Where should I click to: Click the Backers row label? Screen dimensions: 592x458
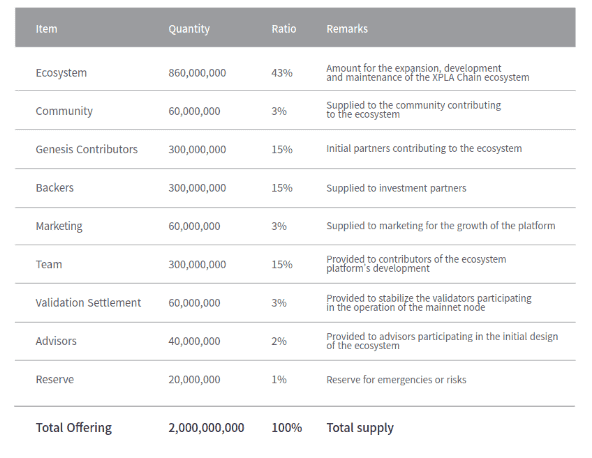(54, 188)
